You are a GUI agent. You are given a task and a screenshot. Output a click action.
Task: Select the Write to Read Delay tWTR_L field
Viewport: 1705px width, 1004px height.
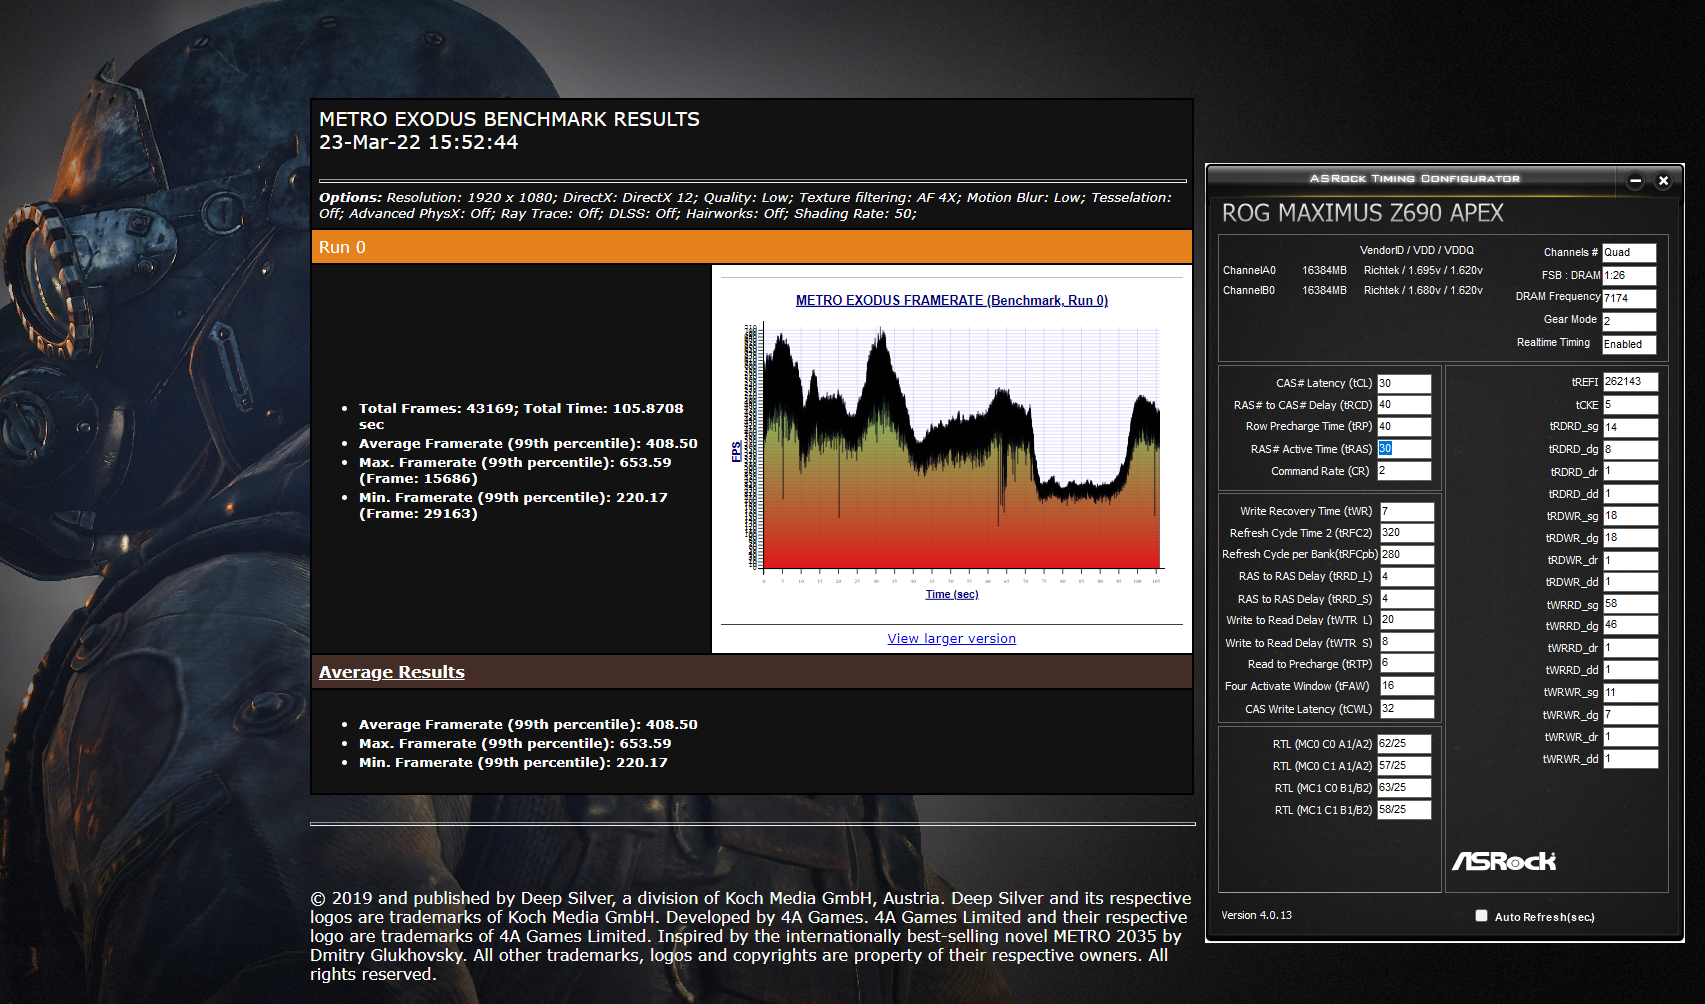[x=1407, y=620]
